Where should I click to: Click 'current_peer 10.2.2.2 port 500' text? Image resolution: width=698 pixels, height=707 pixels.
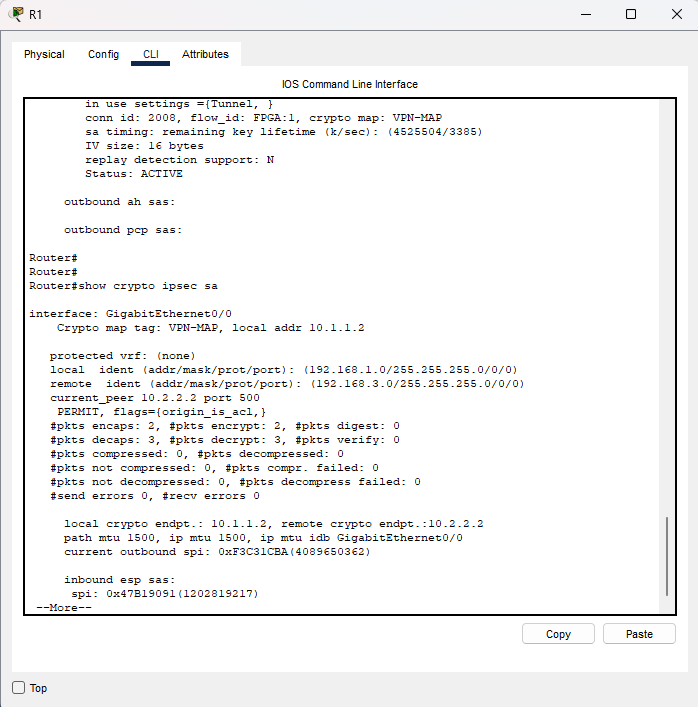[155, 398]
